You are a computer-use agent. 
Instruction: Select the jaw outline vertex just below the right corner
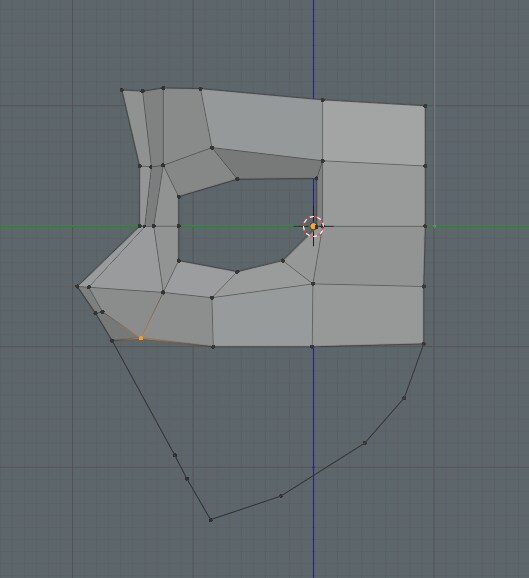point(404,398)
